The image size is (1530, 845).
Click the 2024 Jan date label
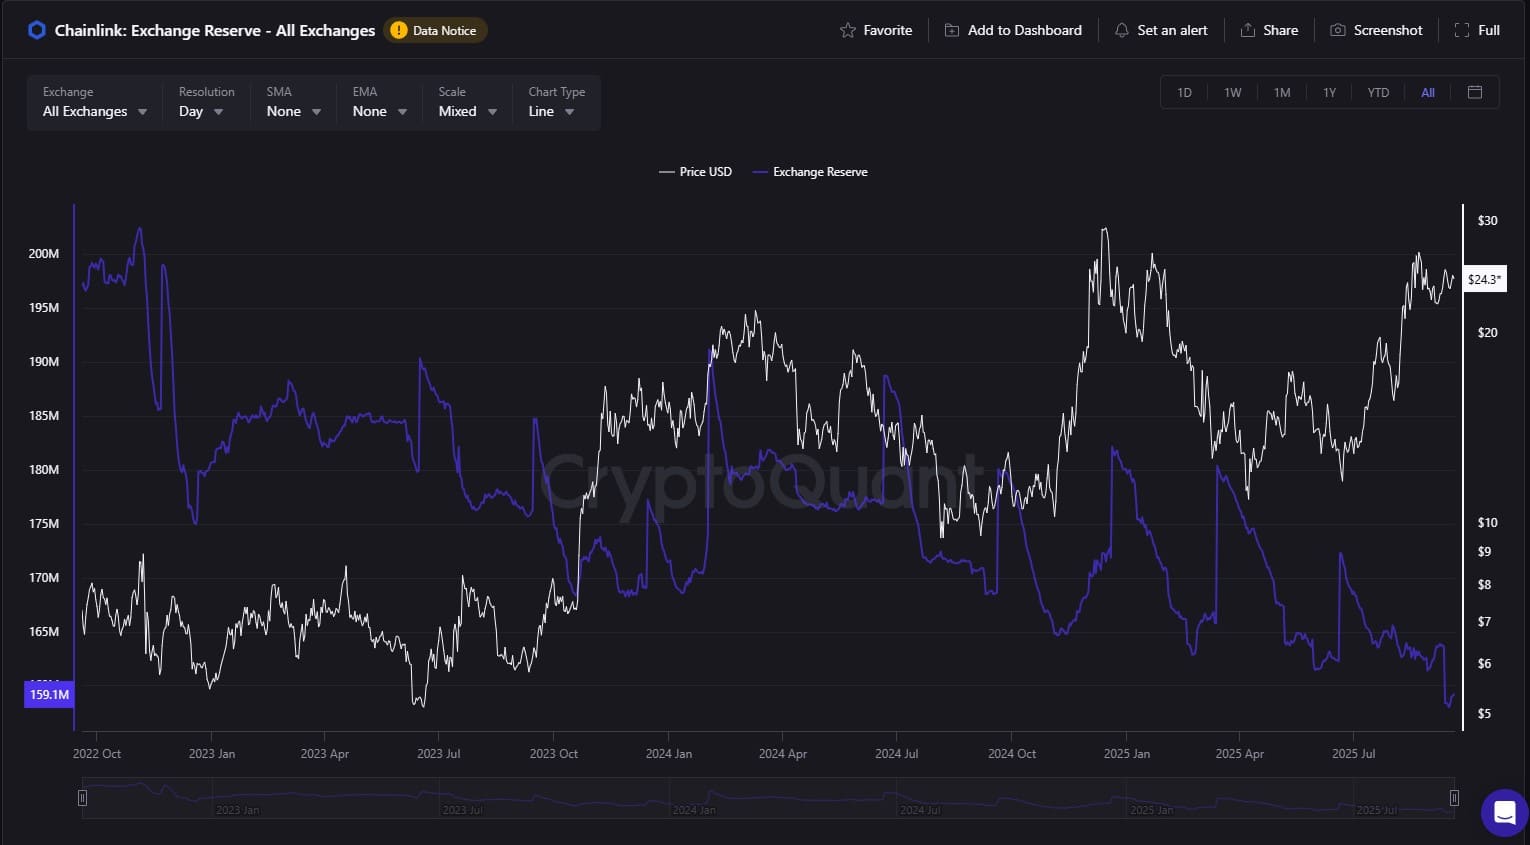669,754
